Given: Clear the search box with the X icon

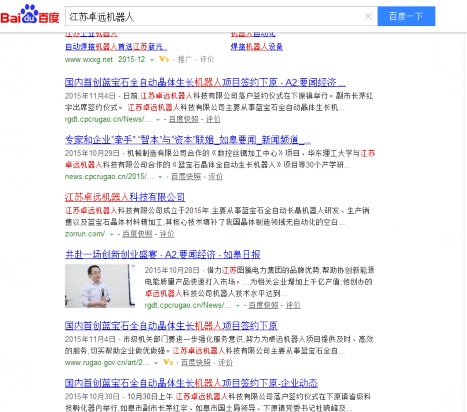Looking at the screenshot, I should click(368, 16).
